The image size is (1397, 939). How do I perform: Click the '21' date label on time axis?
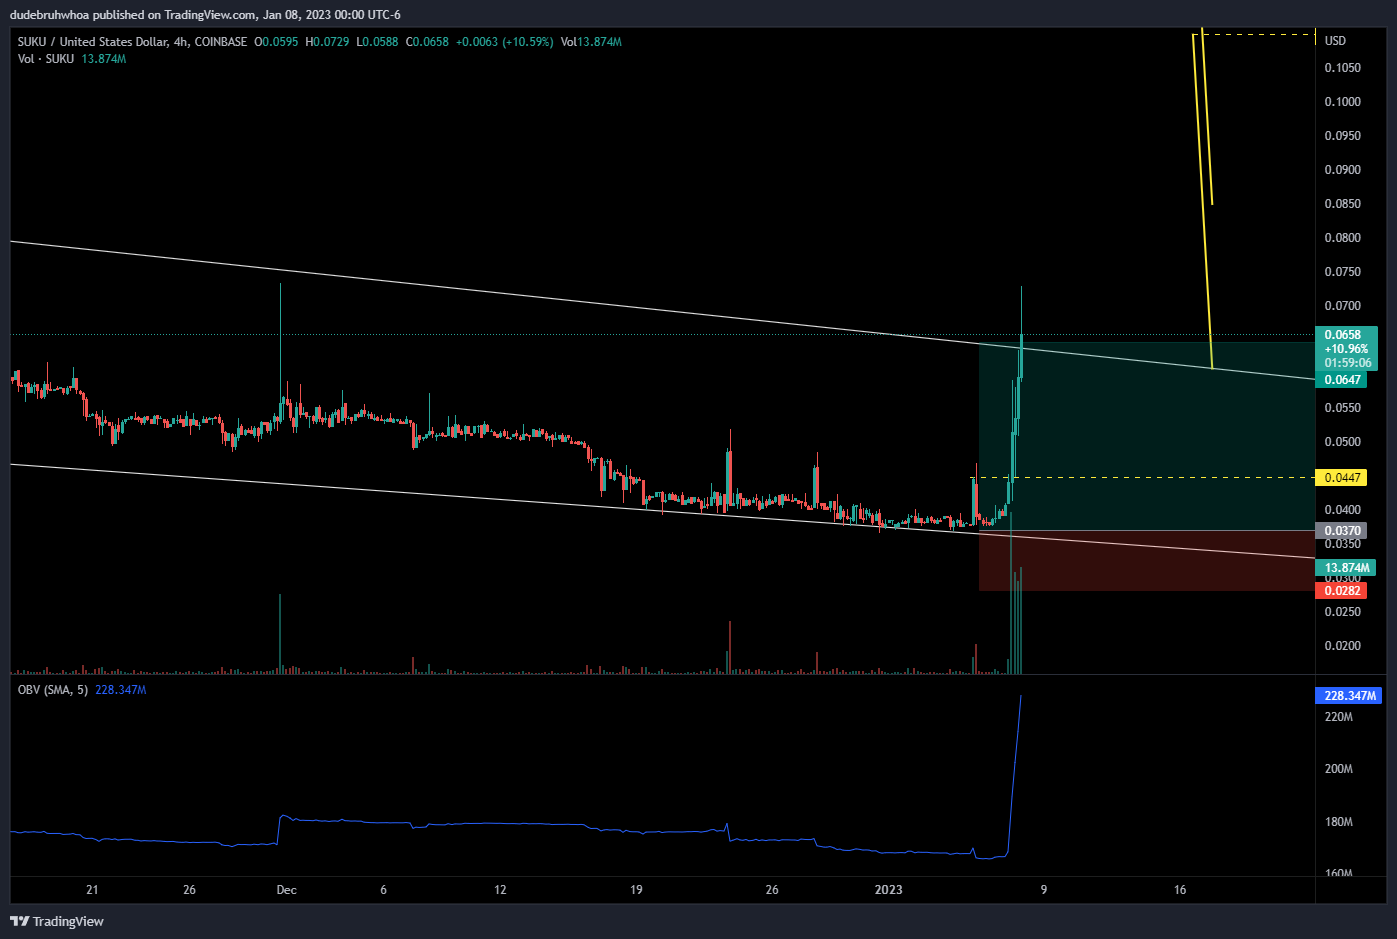point(92,890)
